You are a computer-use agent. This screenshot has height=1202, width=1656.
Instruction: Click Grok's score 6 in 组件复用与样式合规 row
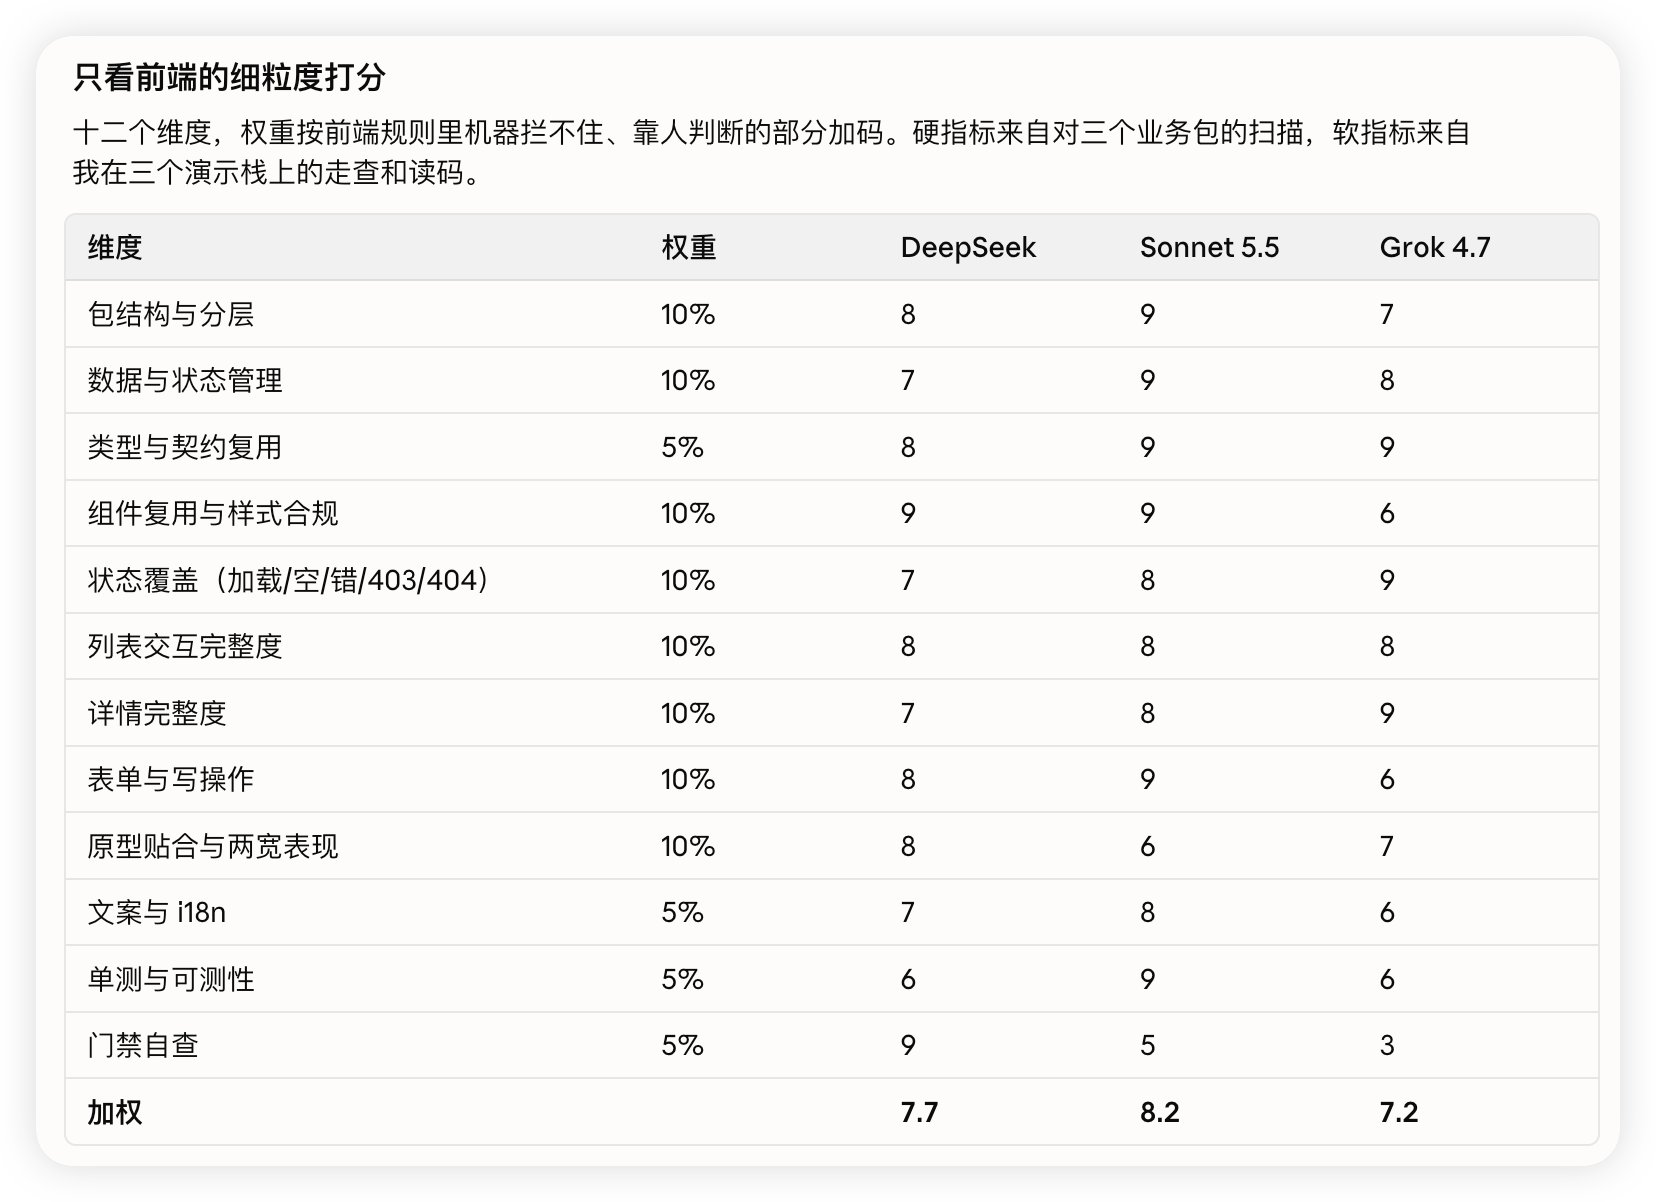pos(1387,513)
